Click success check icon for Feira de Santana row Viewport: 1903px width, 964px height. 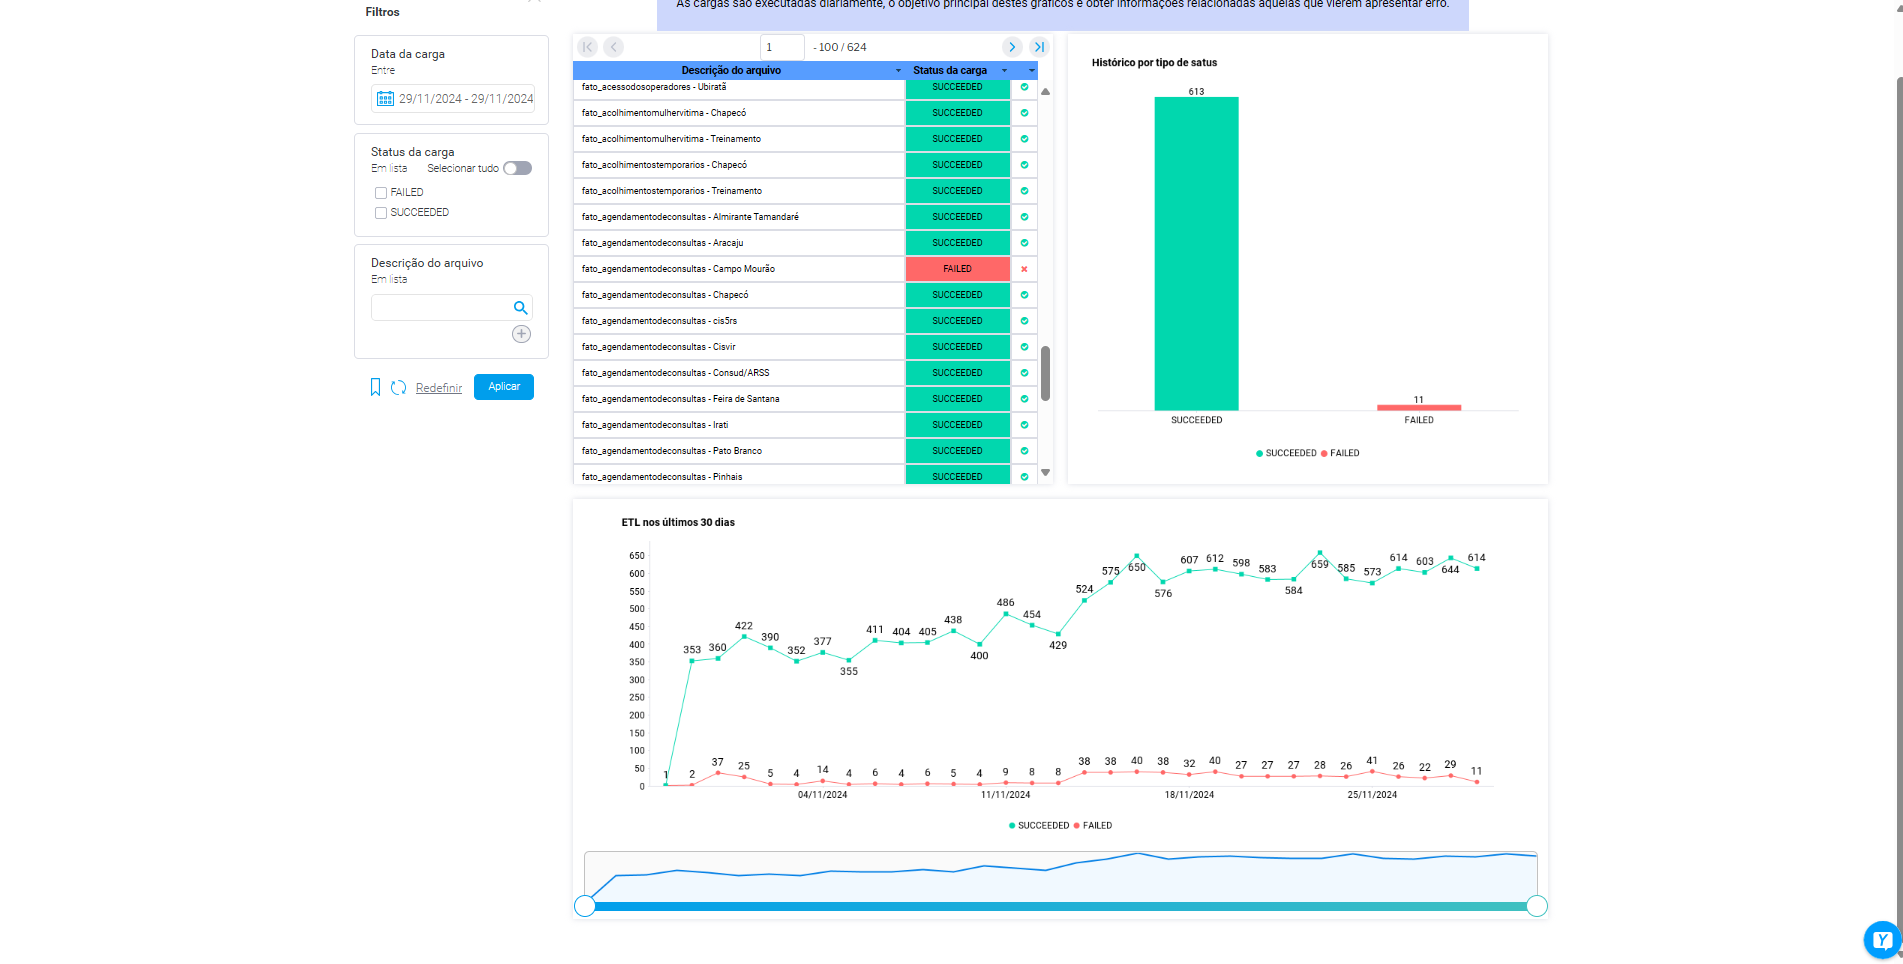tap(1024, 399)
